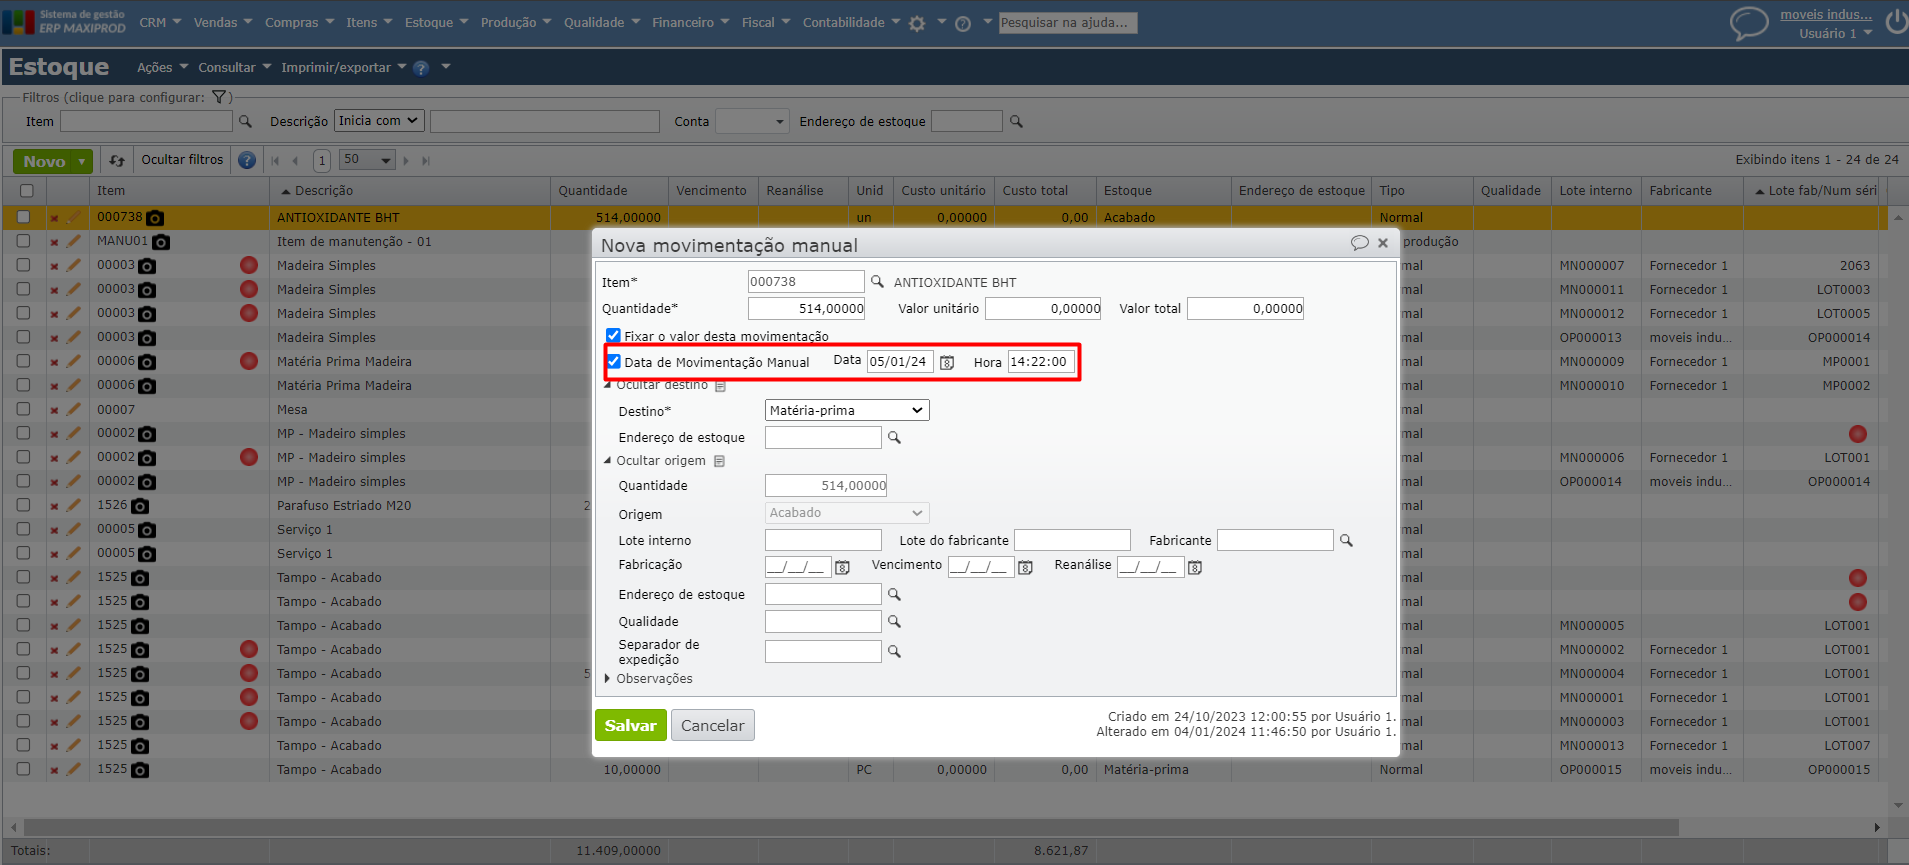Open the Descrição 'Inicia com' dropdown

click(378, 121)
